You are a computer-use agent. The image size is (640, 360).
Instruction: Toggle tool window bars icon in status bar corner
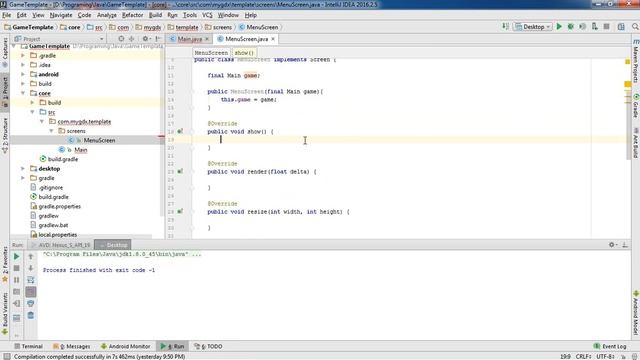[7, 356]
